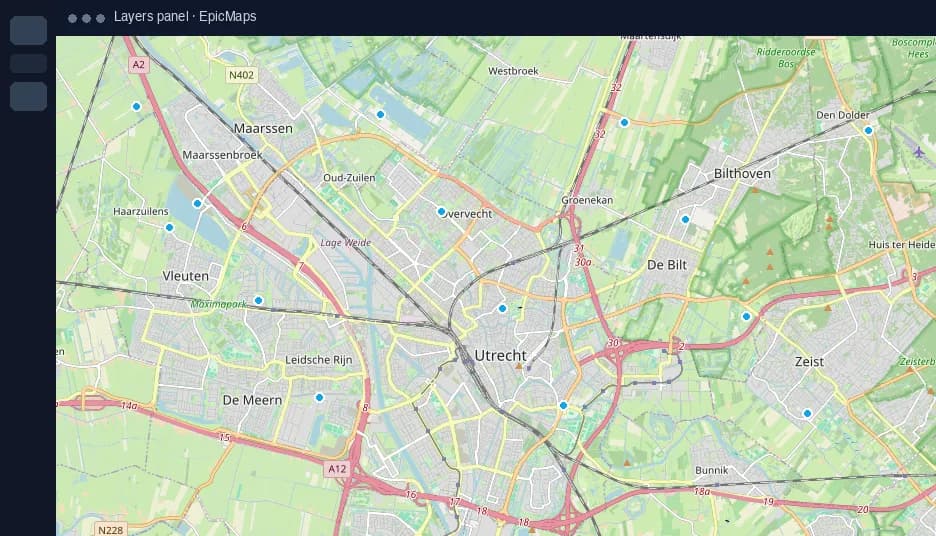This screenshot has height=536, width=936.
Task: Click the blue marker northwest of Zeist by the motorway
Action: click(x=746, y=316)
